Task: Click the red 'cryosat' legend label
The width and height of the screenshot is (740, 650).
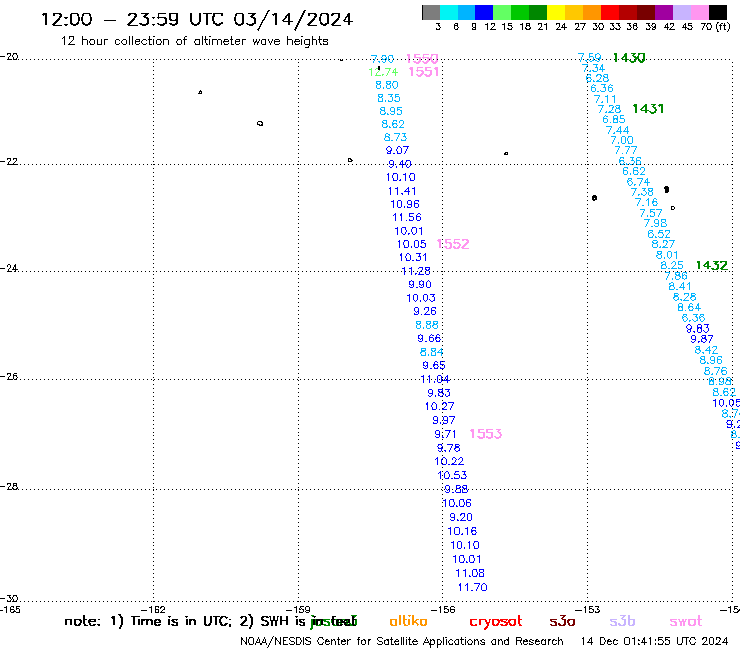Action: [x=496, y=622]
